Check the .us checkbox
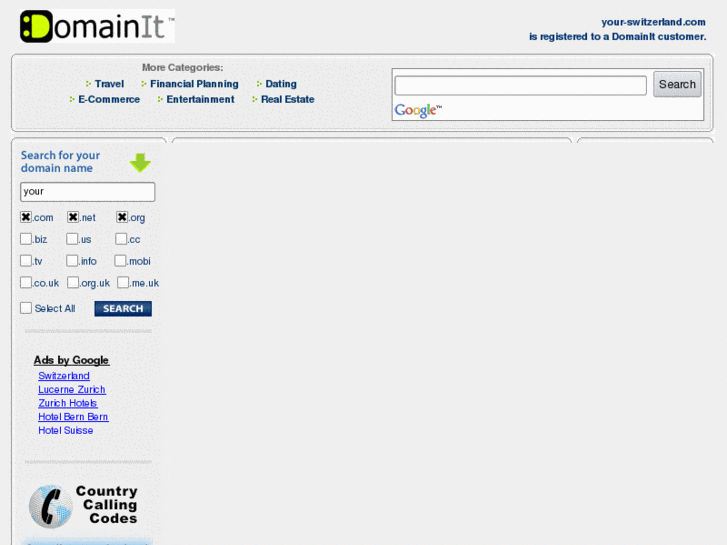 [x=72, y=239]
